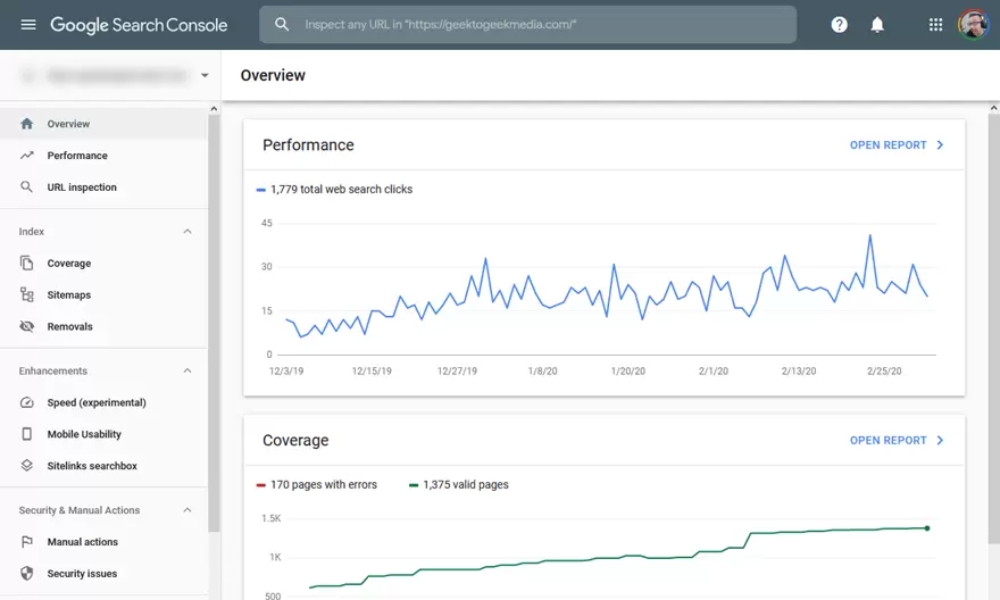Viewport: 1000px width, 600px height.
Task: Collapse the Index section
Action: pyautogui.click(x=187, y=231)
